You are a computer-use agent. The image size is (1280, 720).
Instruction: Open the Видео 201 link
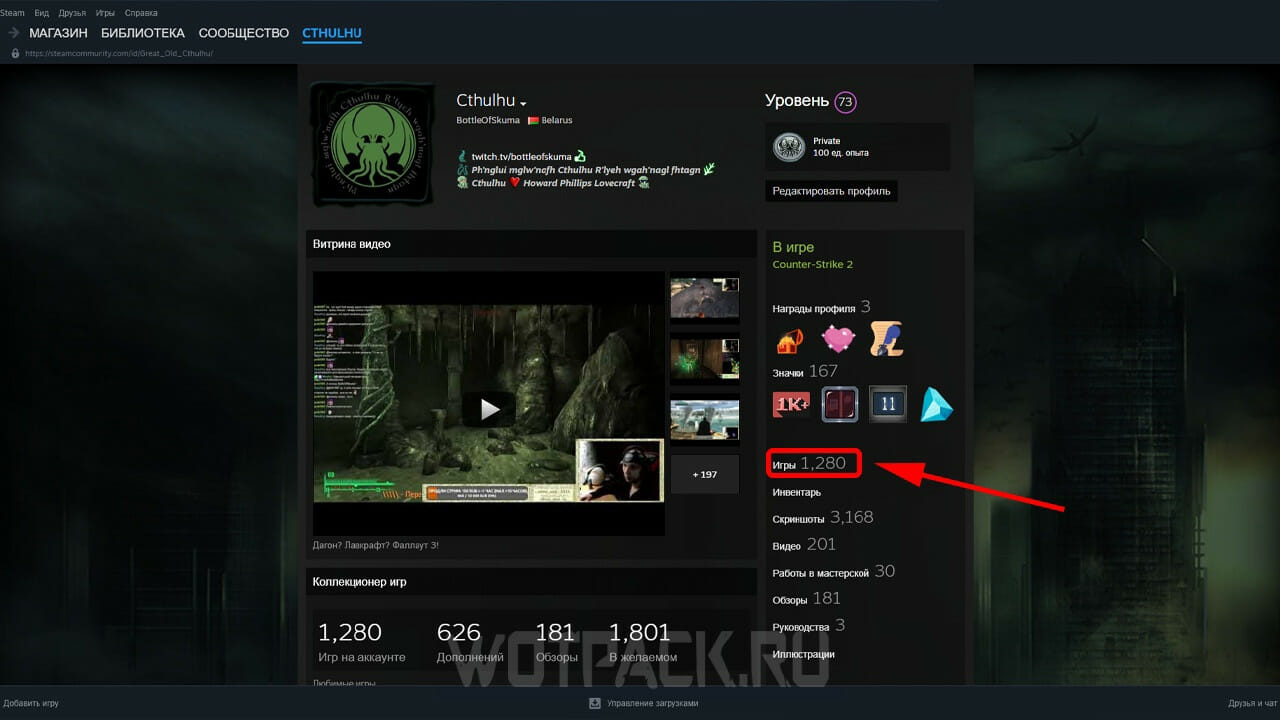[804, 545]
